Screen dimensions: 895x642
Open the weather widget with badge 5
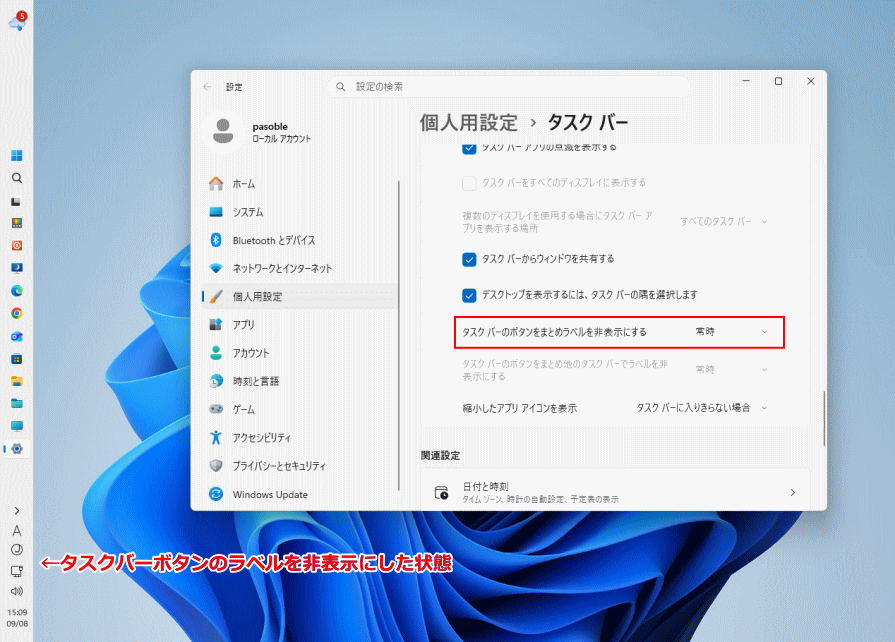(x=17, y=22)
